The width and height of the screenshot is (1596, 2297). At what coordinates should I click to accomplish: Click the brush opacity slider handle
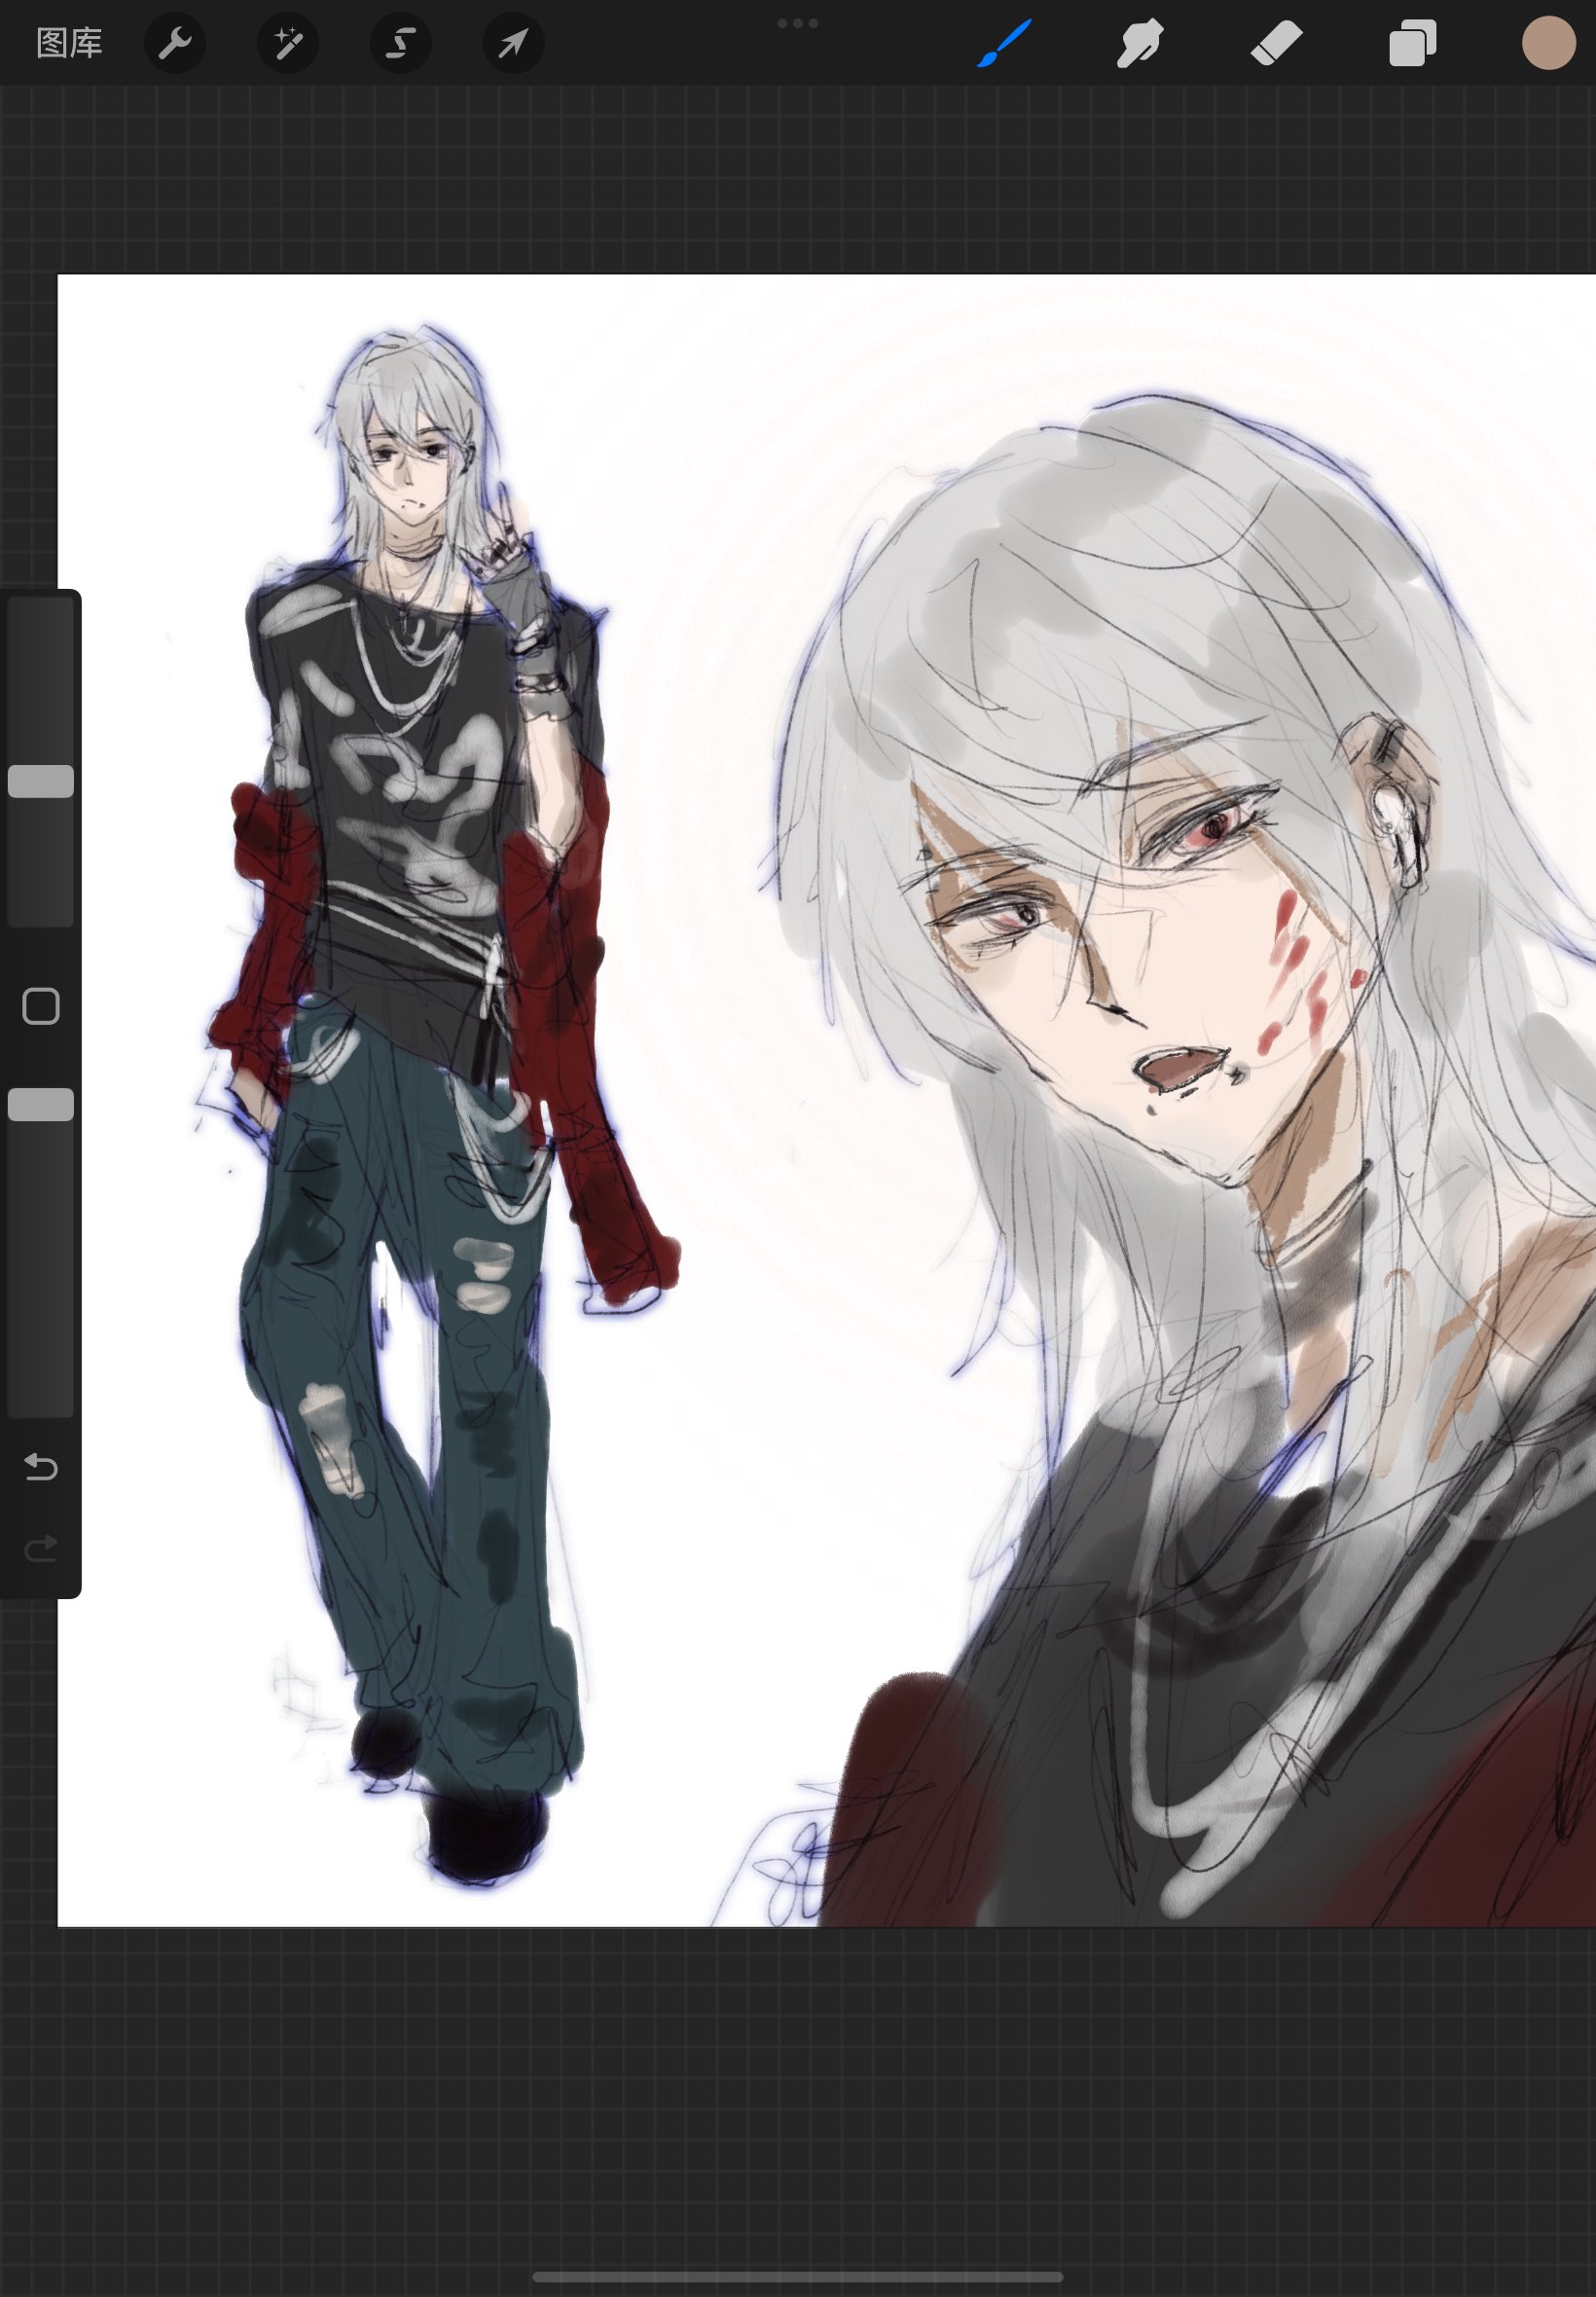tap(41, 1104)
